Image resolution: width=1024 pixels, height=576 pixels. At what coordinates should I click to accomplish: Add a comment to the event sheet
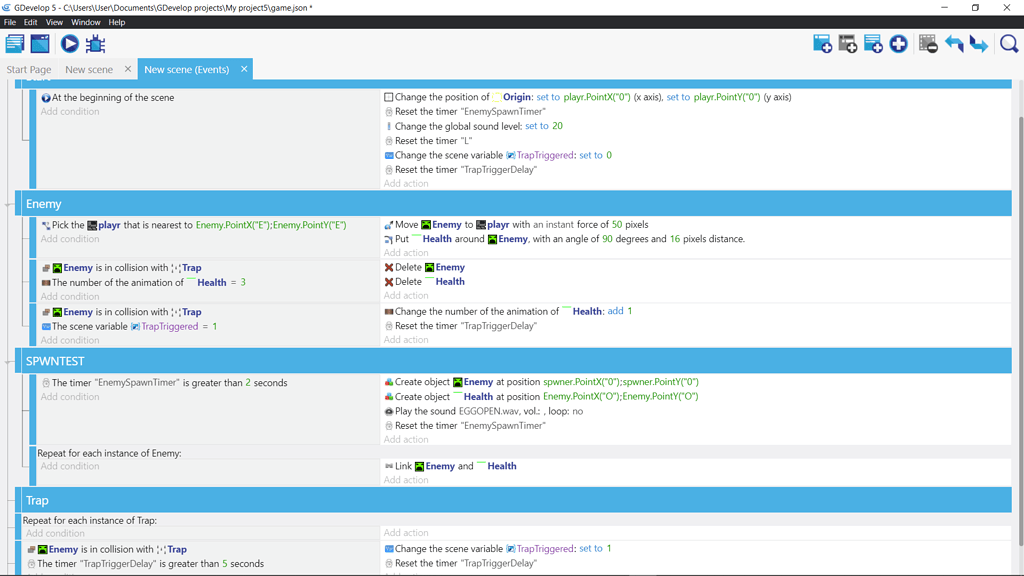click(x=874, y=43)
